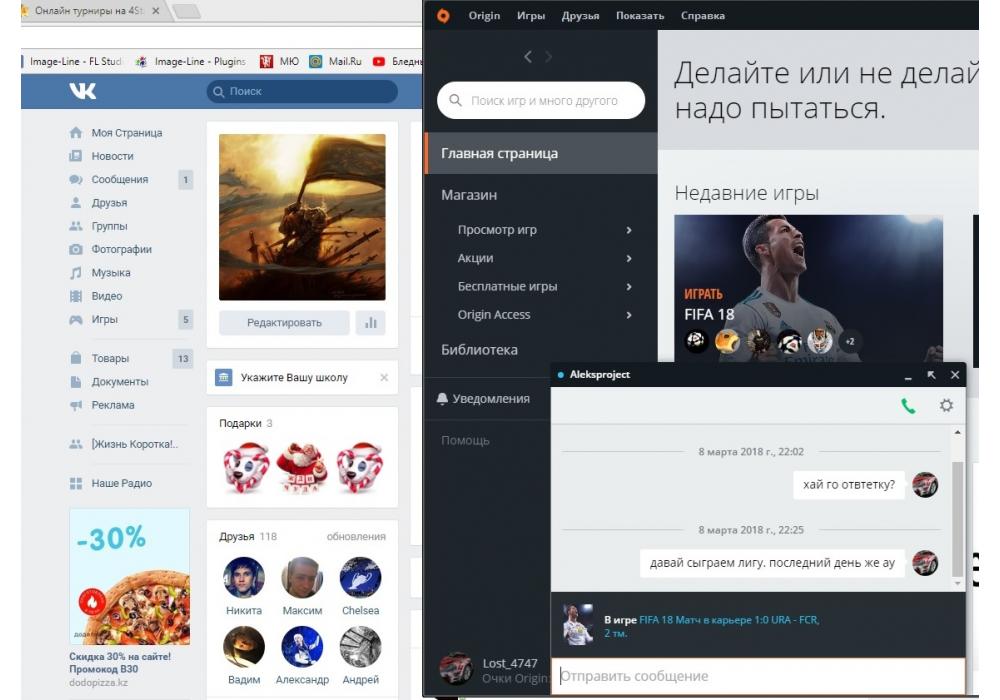Click the 'Отправить сообщение' chat input
Screen dimensions: 1000x700
(x=758, y=676)
